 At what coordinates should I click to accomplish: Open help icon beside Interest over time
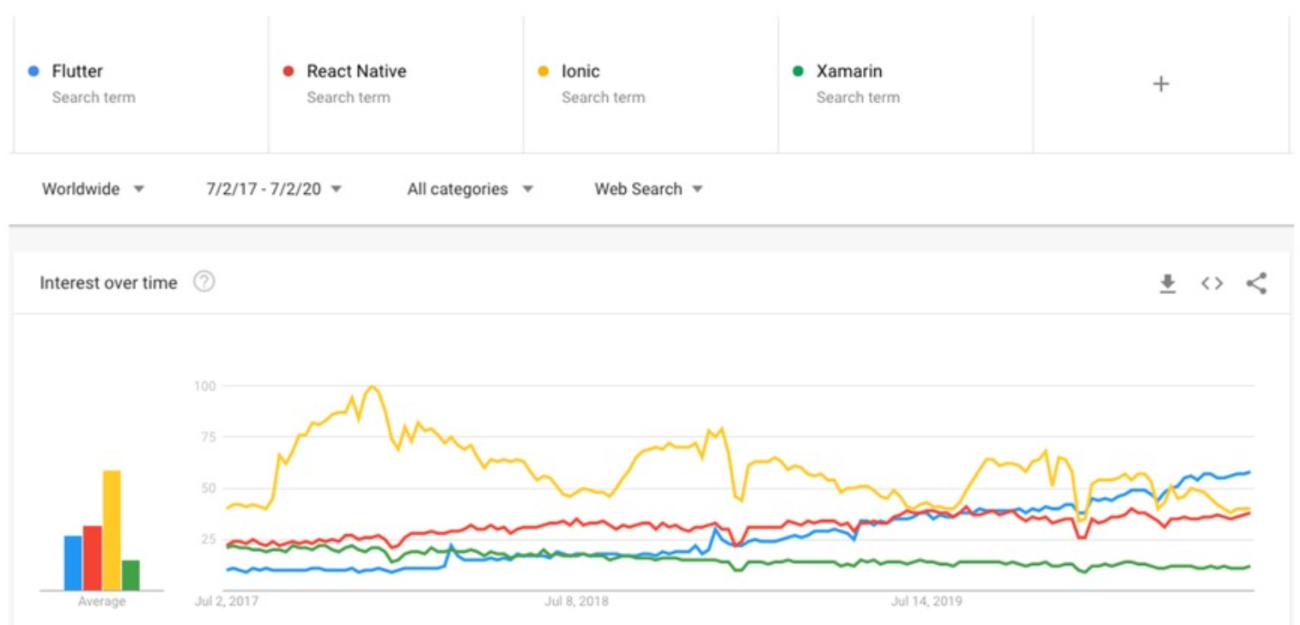204,282
